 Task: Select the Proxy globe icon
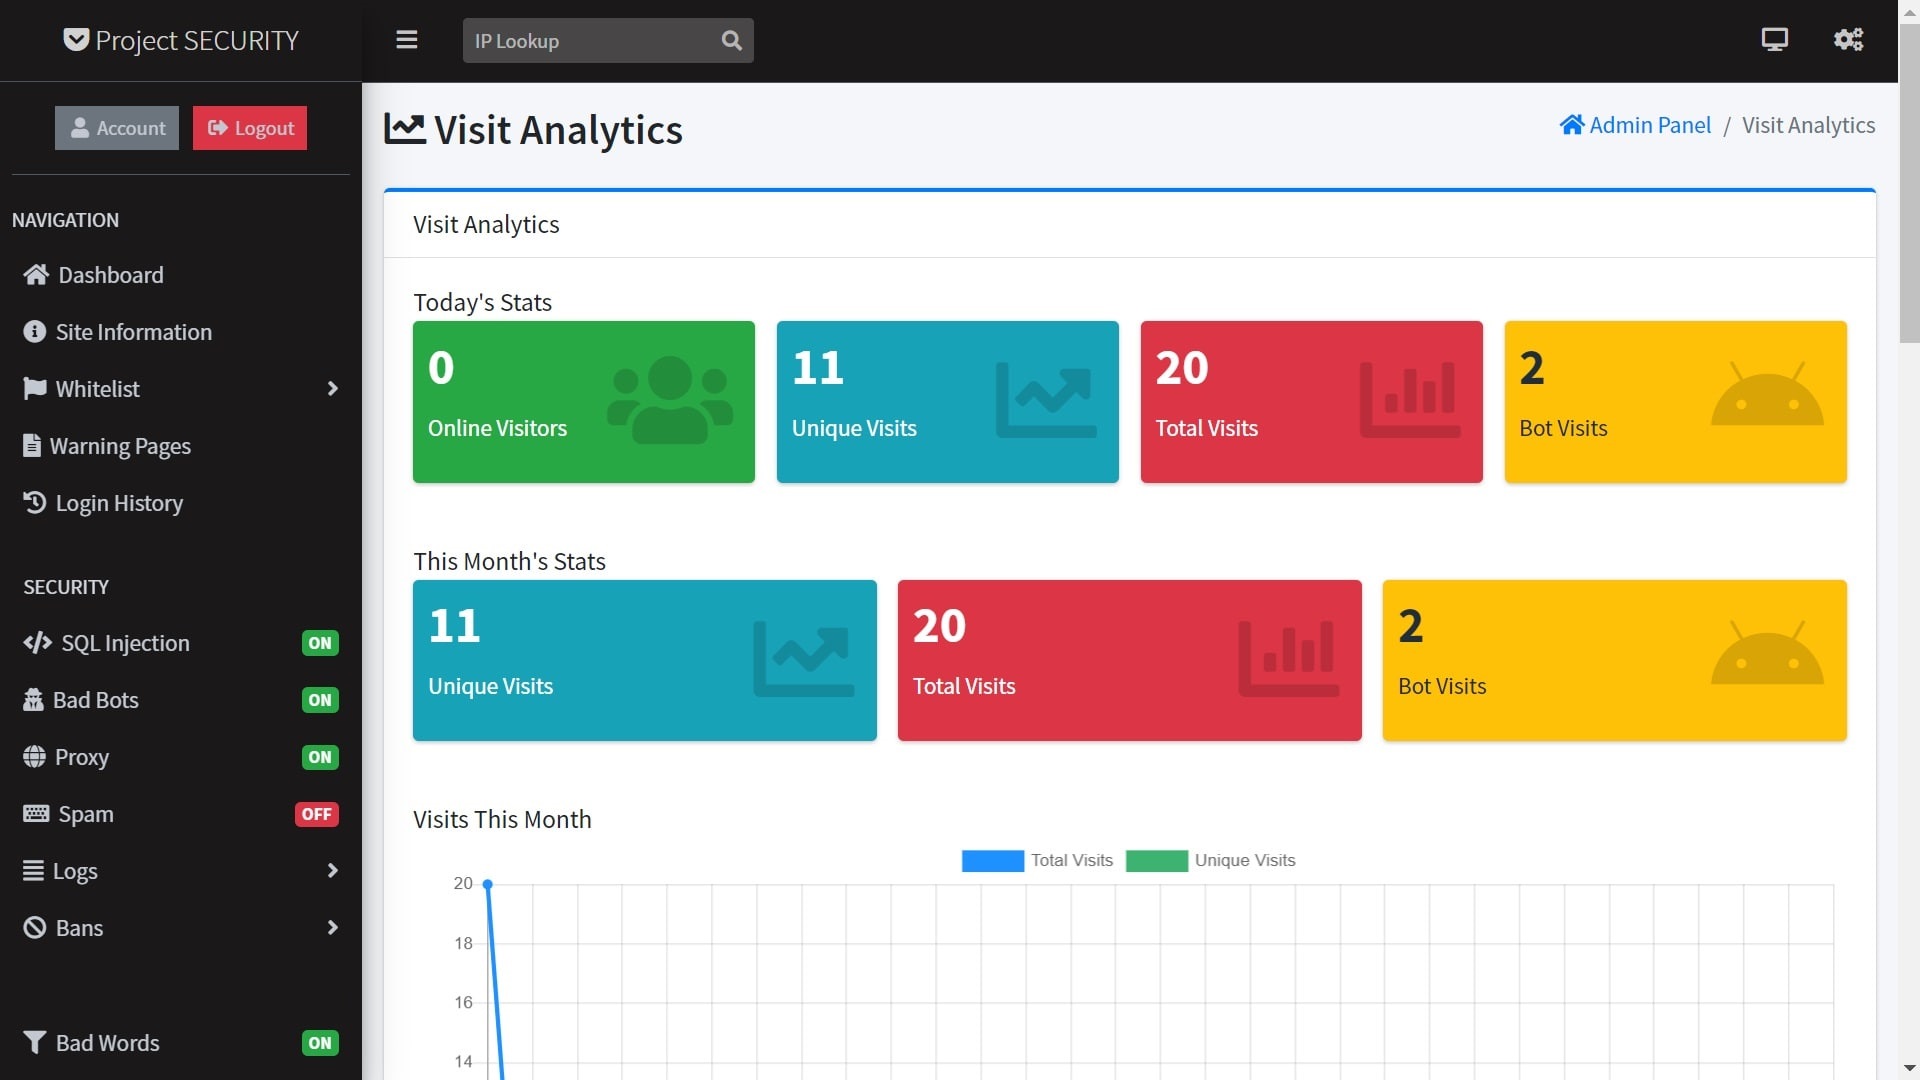[x=34, y=757]
